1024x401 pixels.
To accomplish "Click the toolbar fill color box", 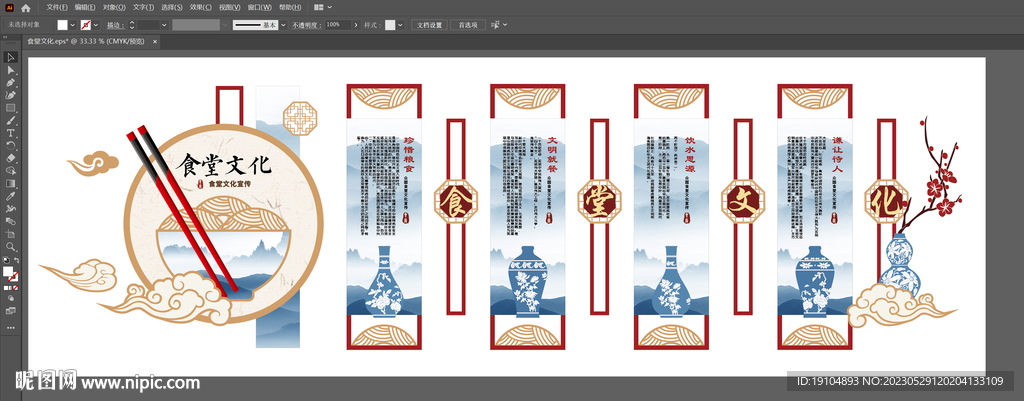I will pos(8,271).
